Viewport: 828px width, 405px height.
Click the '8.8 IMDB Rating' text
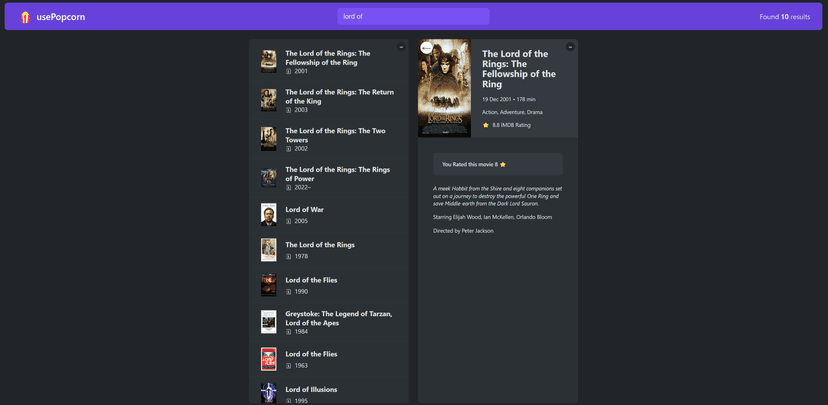click(511, 125)
